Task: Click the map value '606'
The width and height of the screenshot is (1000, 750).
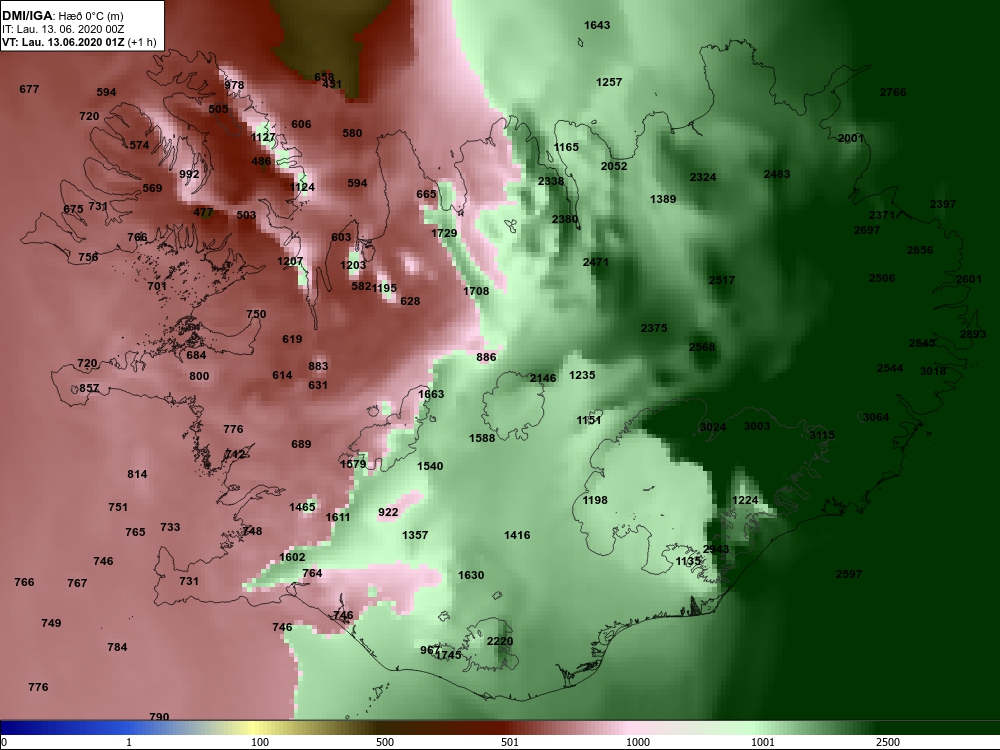Action: pyautogui.click(x=302, y=124)
